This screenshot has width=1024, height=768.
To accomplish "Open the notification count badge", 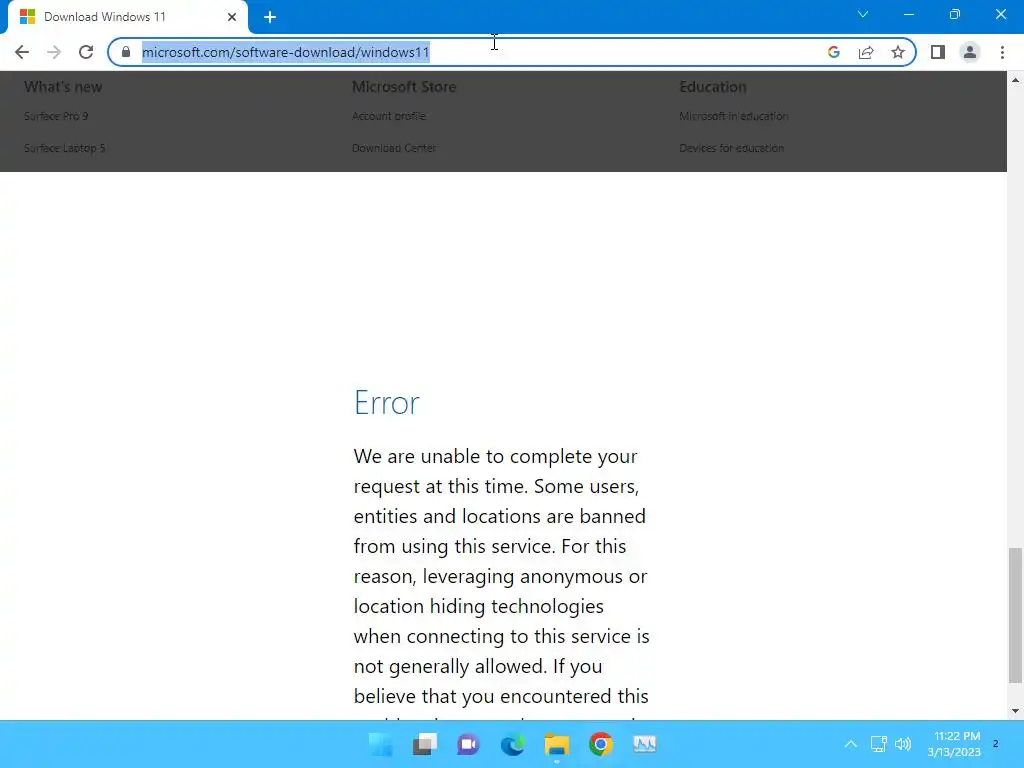I will 995,744.
